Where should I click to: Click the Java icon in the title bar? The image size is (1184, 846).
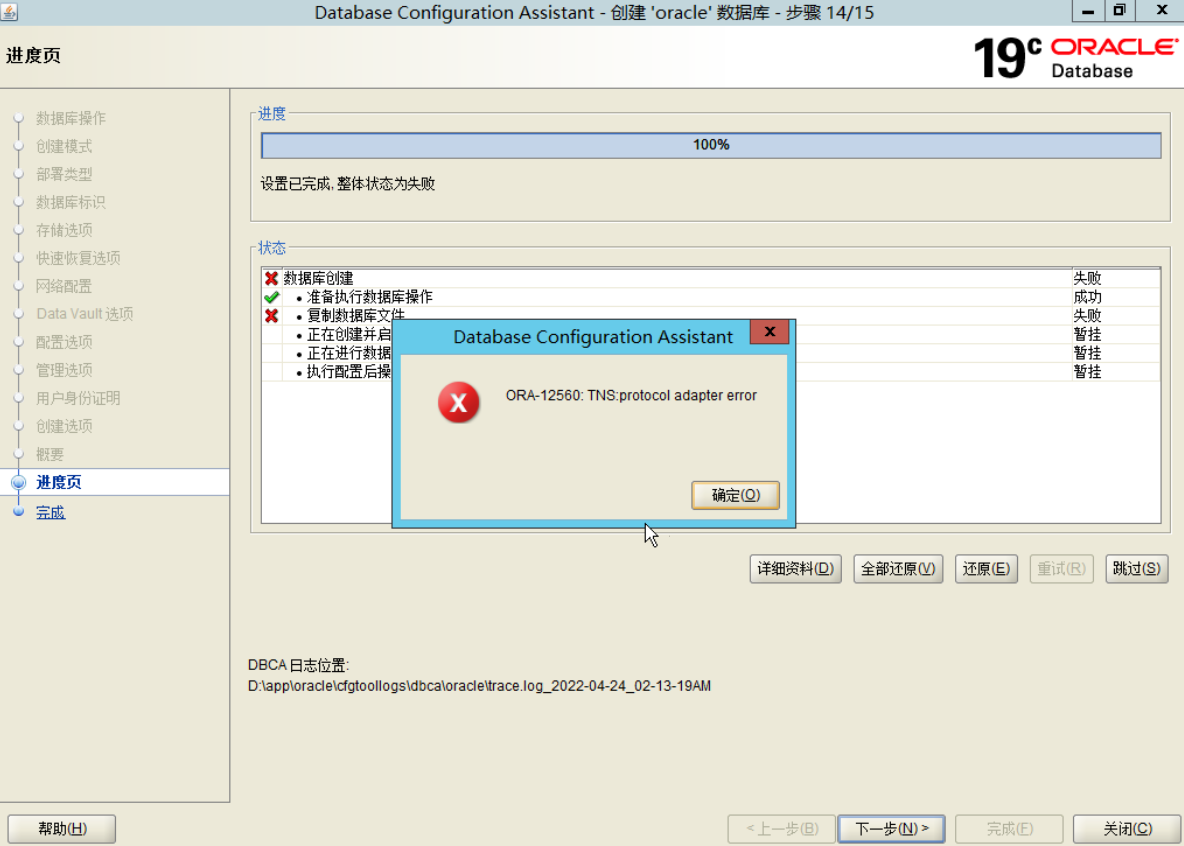pyautogui.click(x=10, y=11)
